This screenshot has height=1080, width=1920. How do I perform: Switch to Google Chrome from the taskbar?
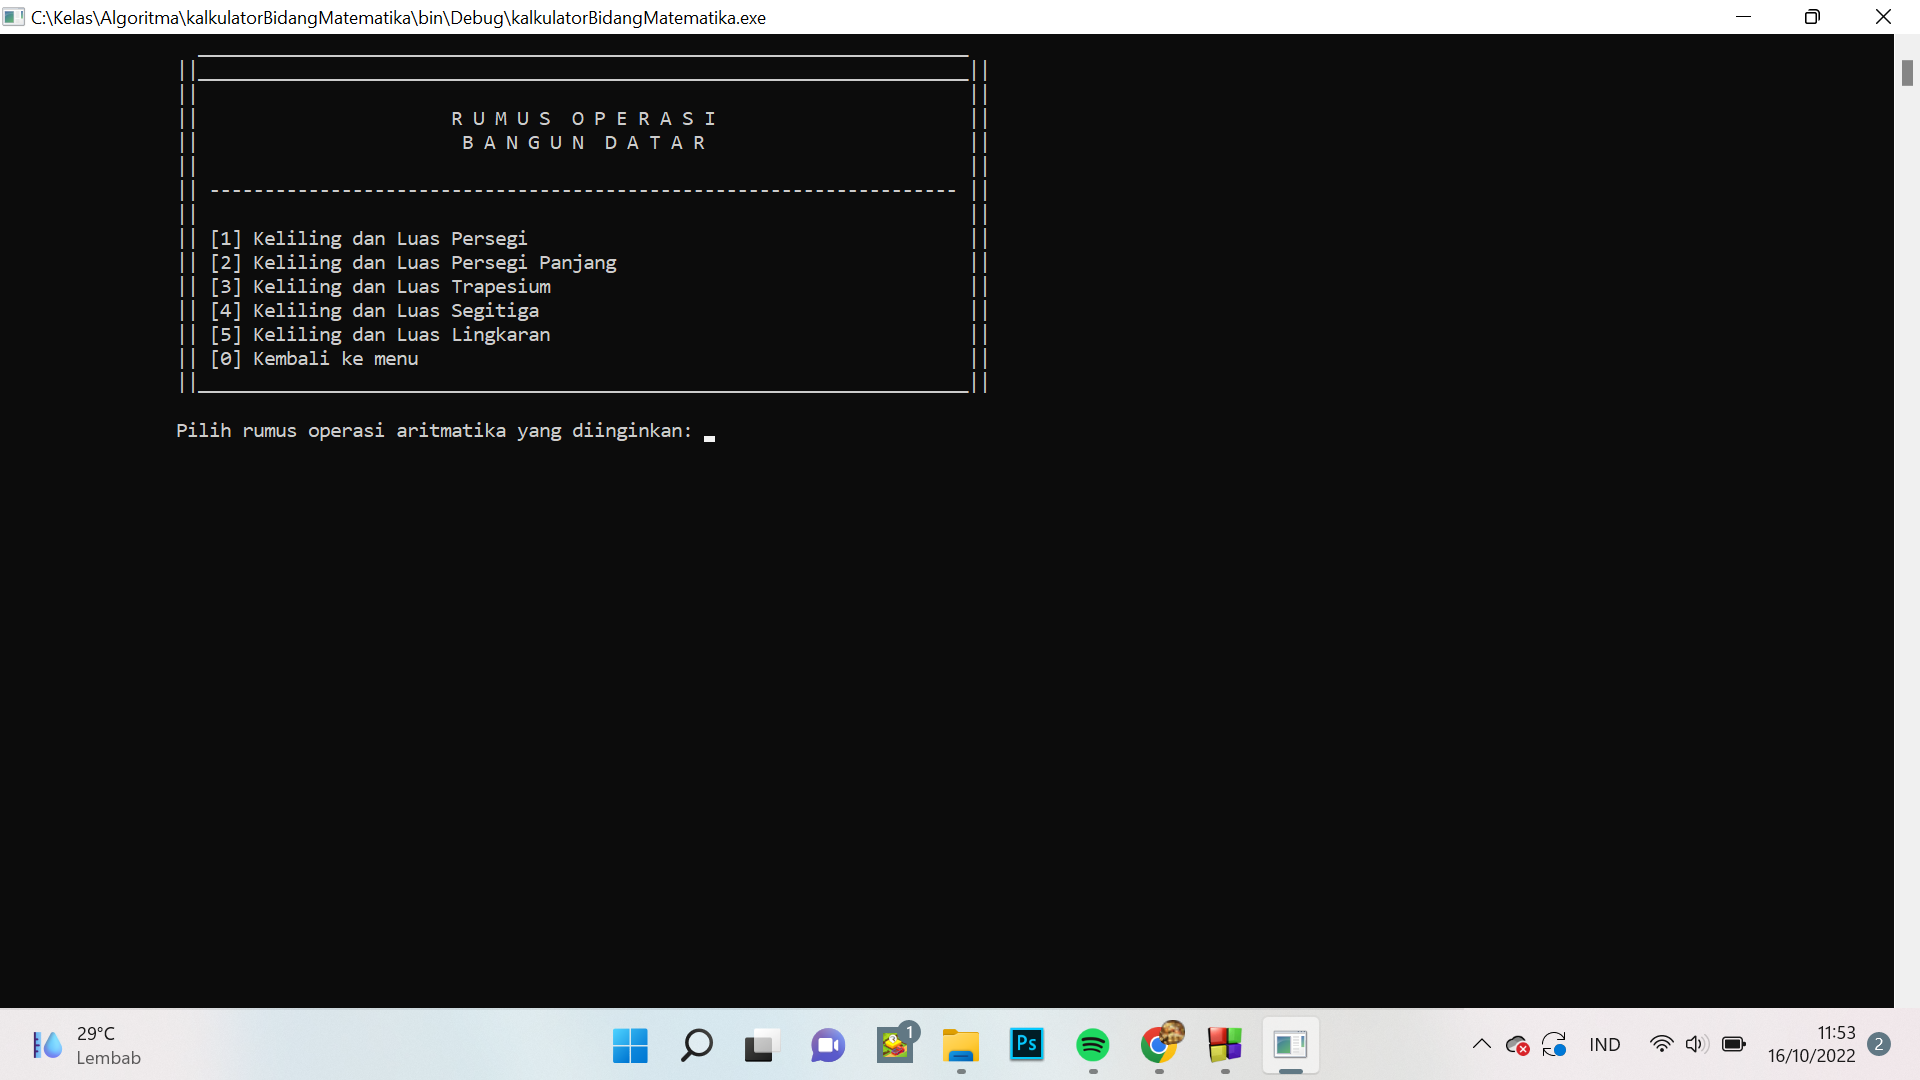(1159, 1046)
